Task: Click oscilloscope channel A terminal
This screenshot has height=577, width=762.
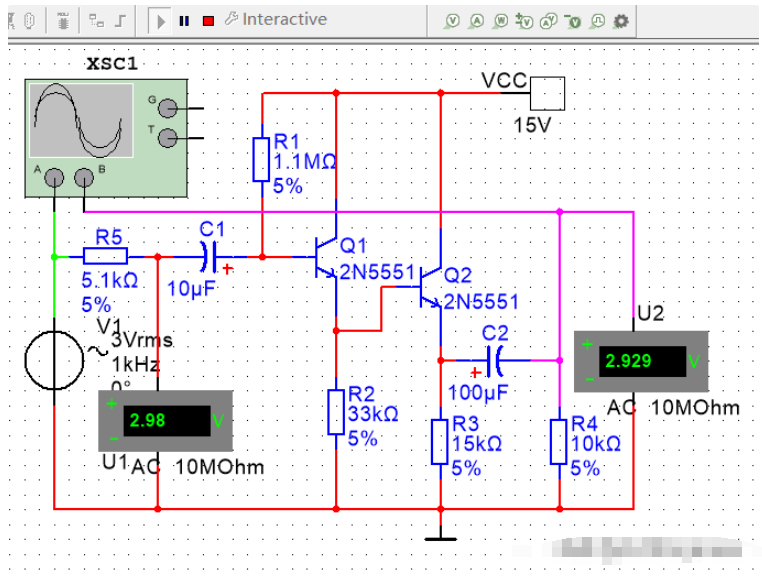Action: tap(54, 178)
